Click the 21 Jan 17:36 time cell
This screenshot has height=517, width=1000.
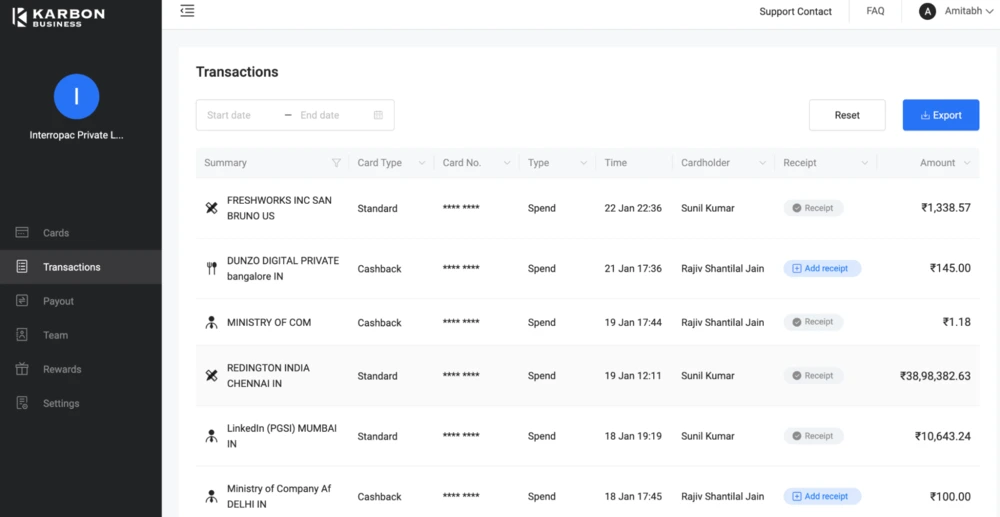tap(633, 268)
